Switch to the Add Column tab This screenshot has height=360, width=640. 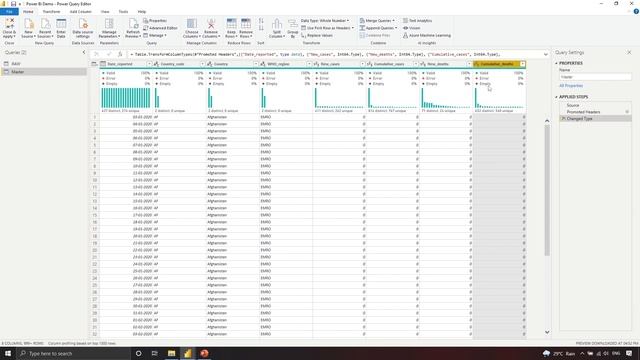coord(80,11)
